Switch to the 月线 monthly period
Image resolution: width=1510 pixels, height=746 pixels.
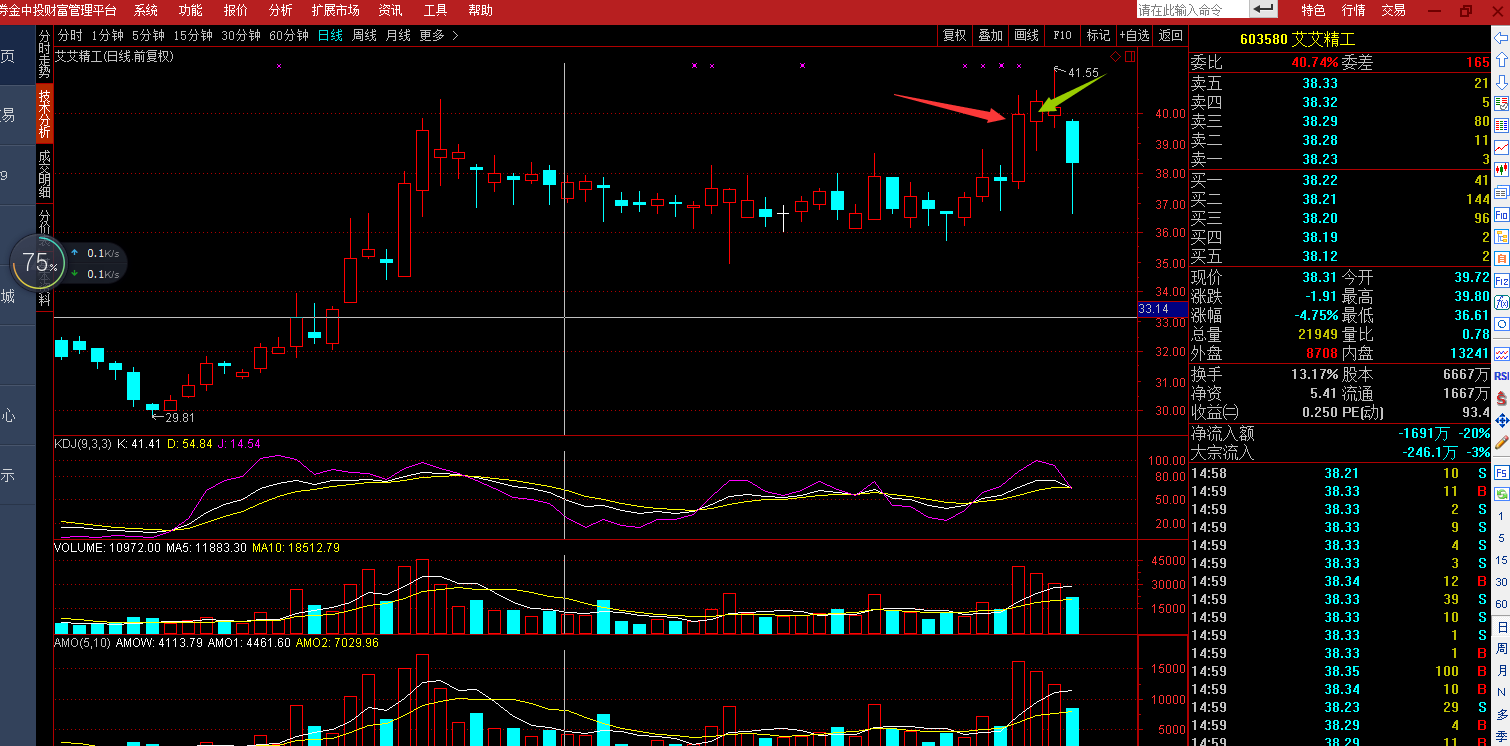tap(398, 35)
